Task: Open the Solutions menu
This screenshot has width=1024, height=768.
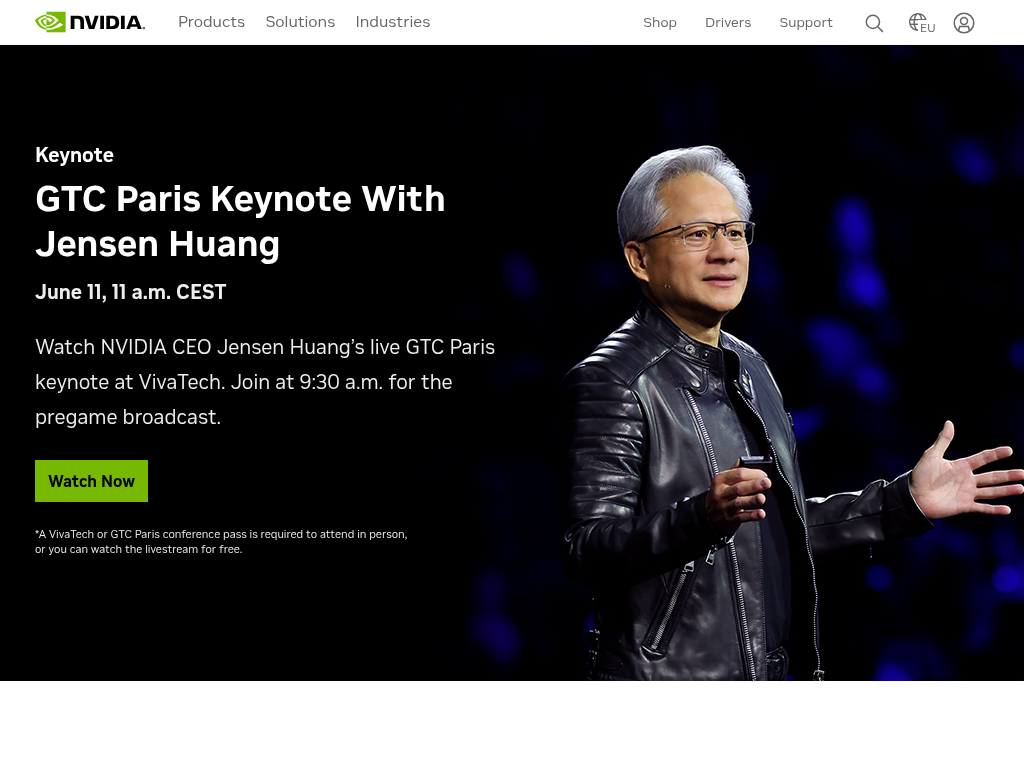Action: click(300, 22)
